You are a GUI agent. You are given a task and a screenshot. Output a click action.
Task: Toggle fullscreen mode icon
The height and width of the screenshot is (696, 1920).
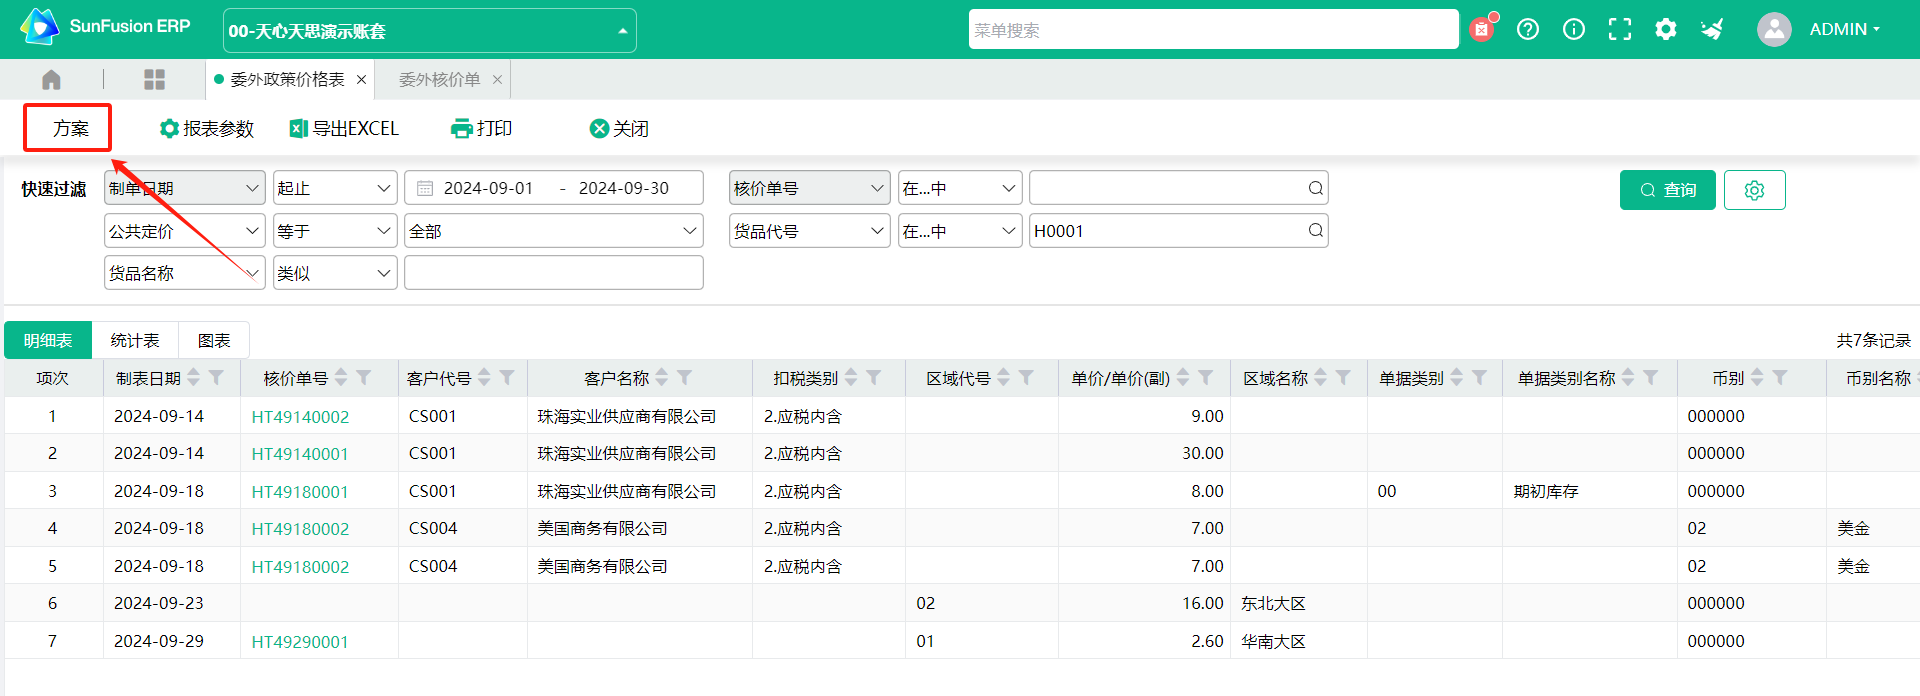[1620, 29]
